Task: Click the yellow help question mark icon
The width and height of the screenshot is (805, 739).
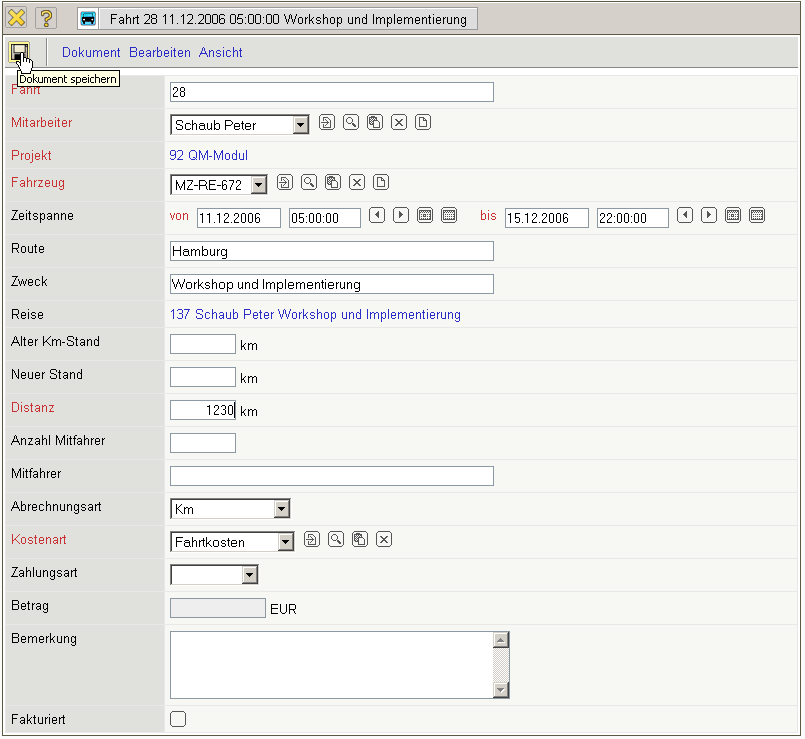Action: tap(46, 18)
